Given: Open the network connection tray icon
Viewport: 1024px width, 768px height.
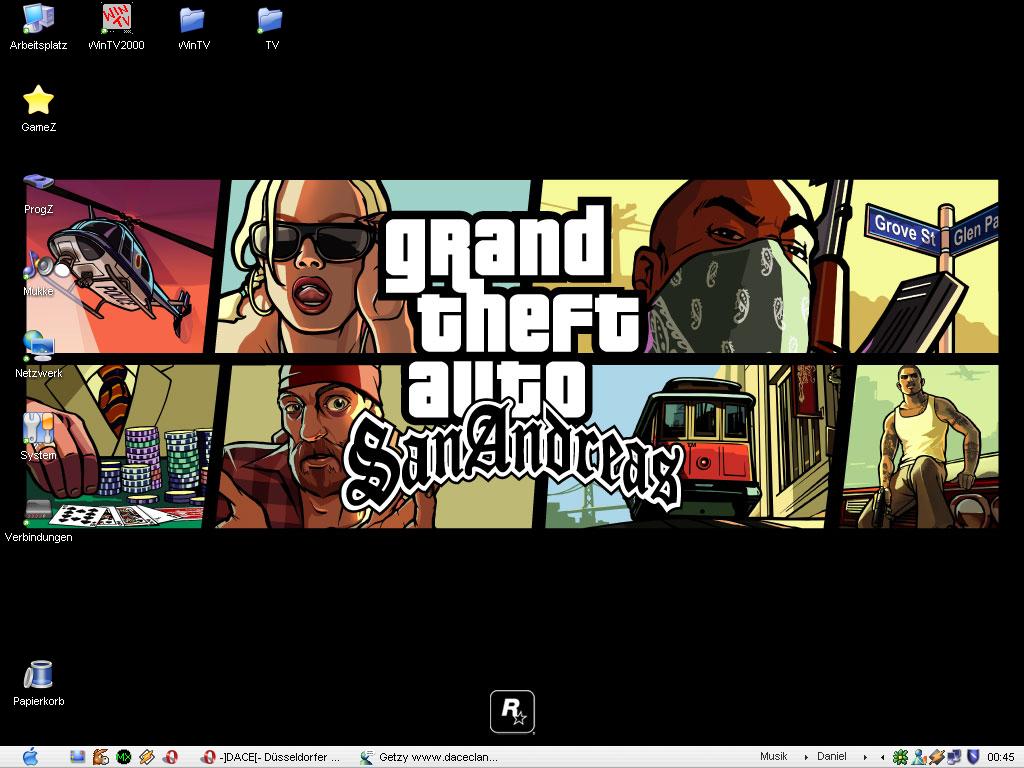Looking at the screenshot, I should coord(954,757).
